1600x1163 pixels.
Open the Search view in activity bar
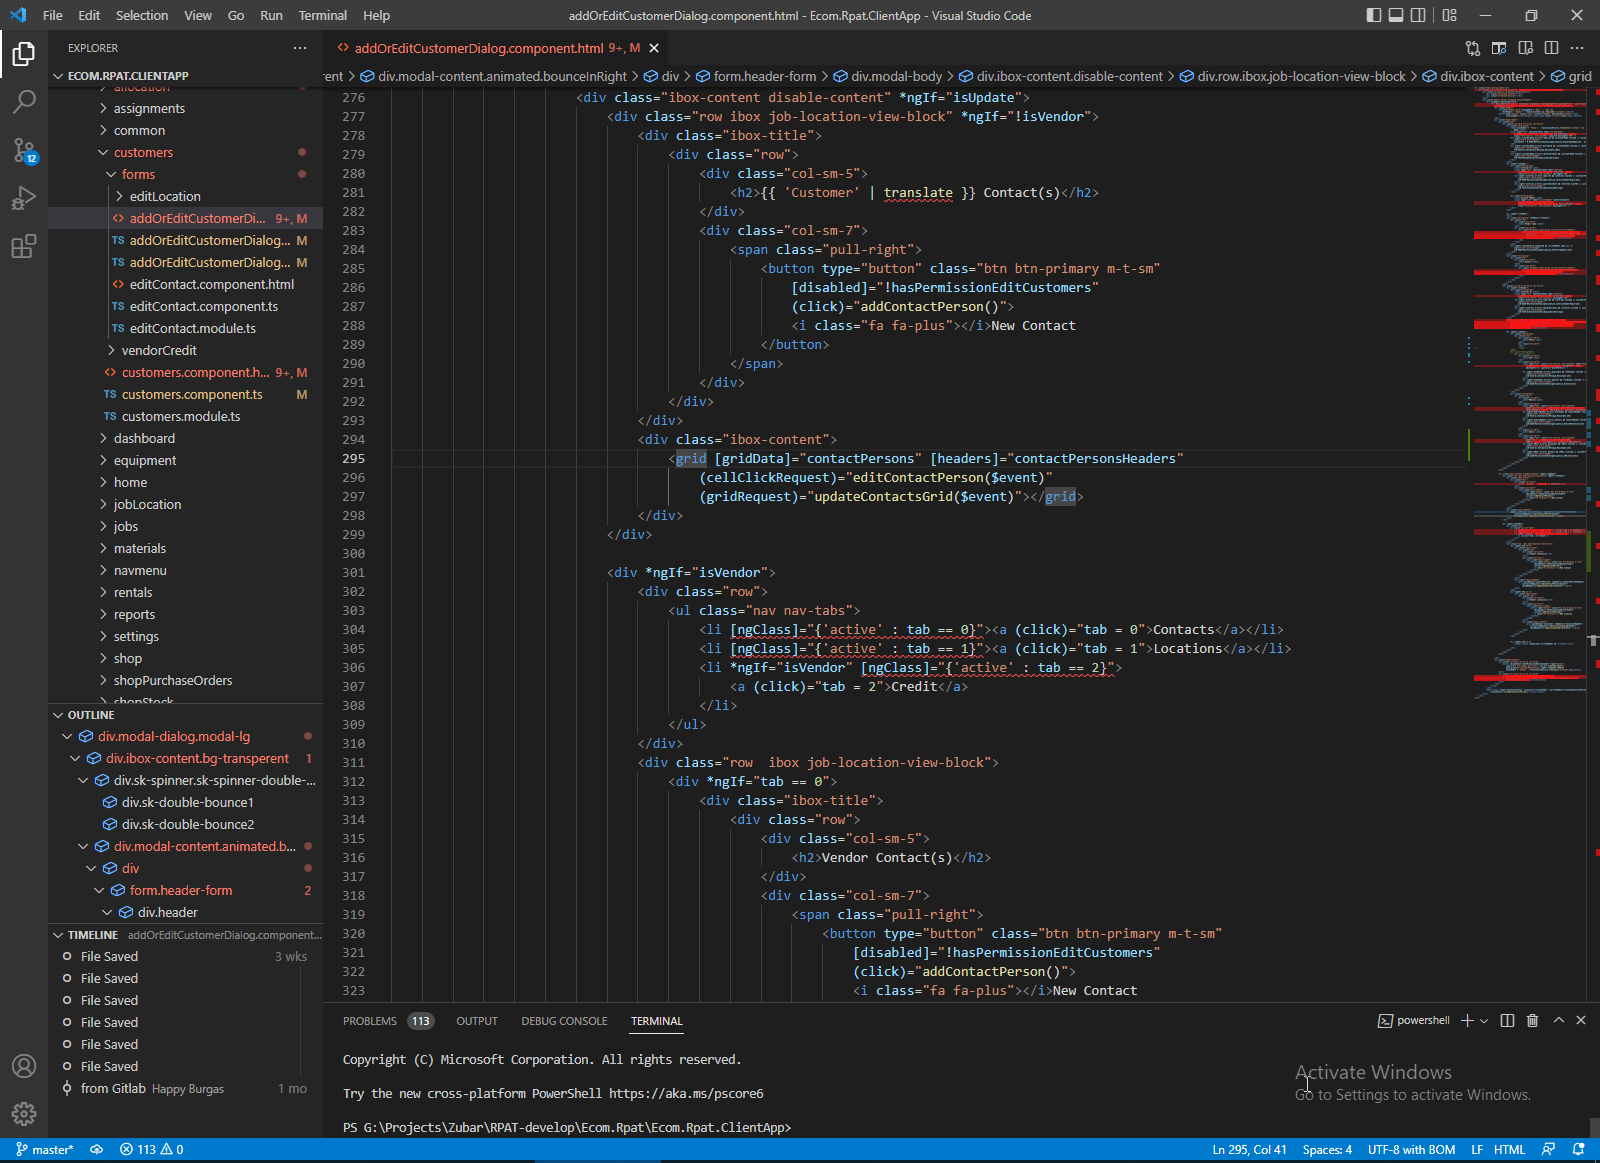pyautogui.click(x=24, y=101)
